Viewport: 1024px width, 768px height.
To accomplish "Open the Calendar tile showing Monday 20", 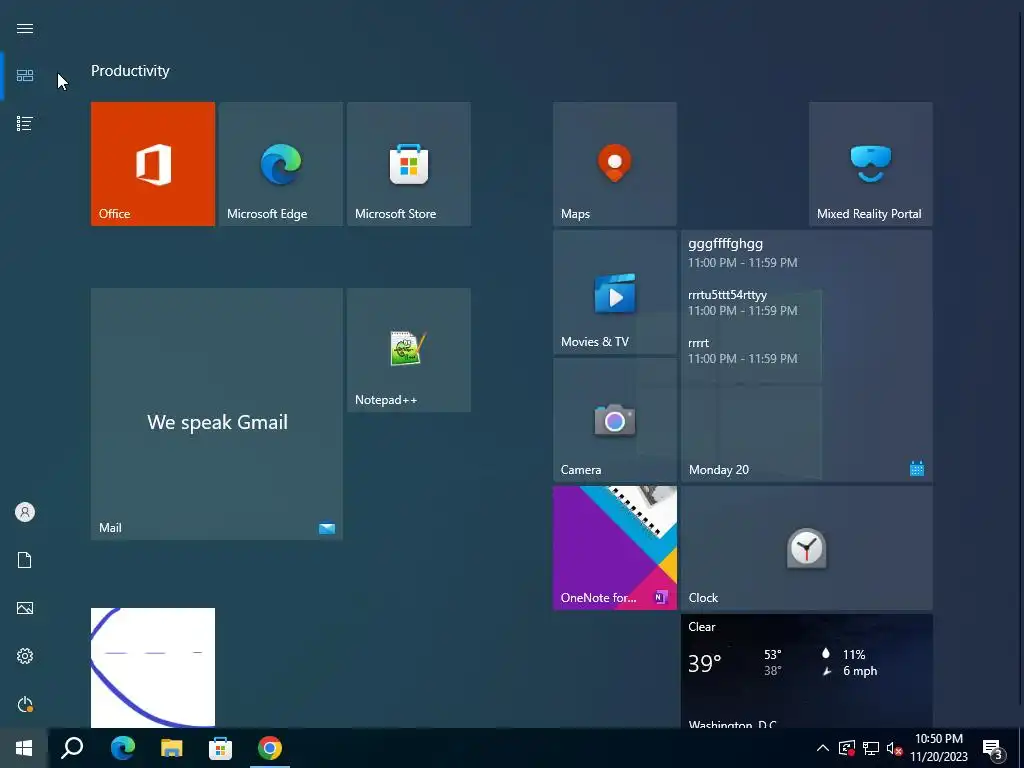I will point(807,356).
